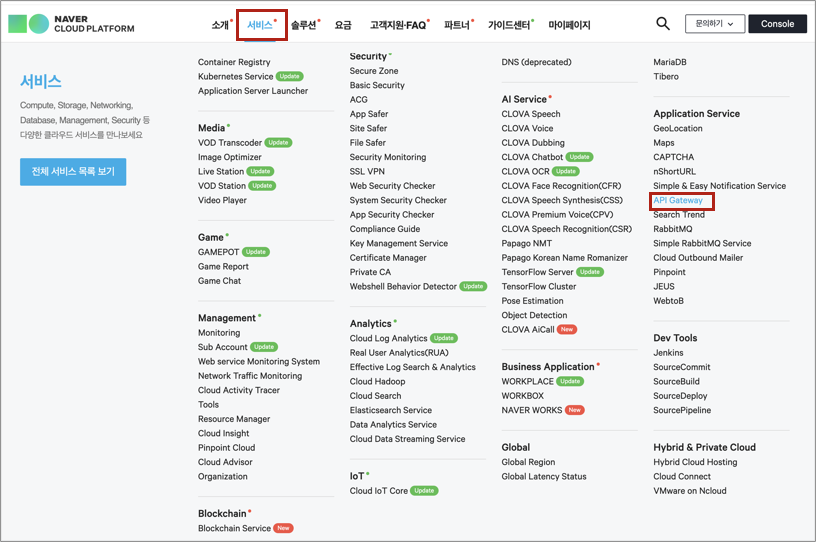Screen dimensions: 816x542
Task: Select Application Server Launcher
Action: click(x=253, y=91)
